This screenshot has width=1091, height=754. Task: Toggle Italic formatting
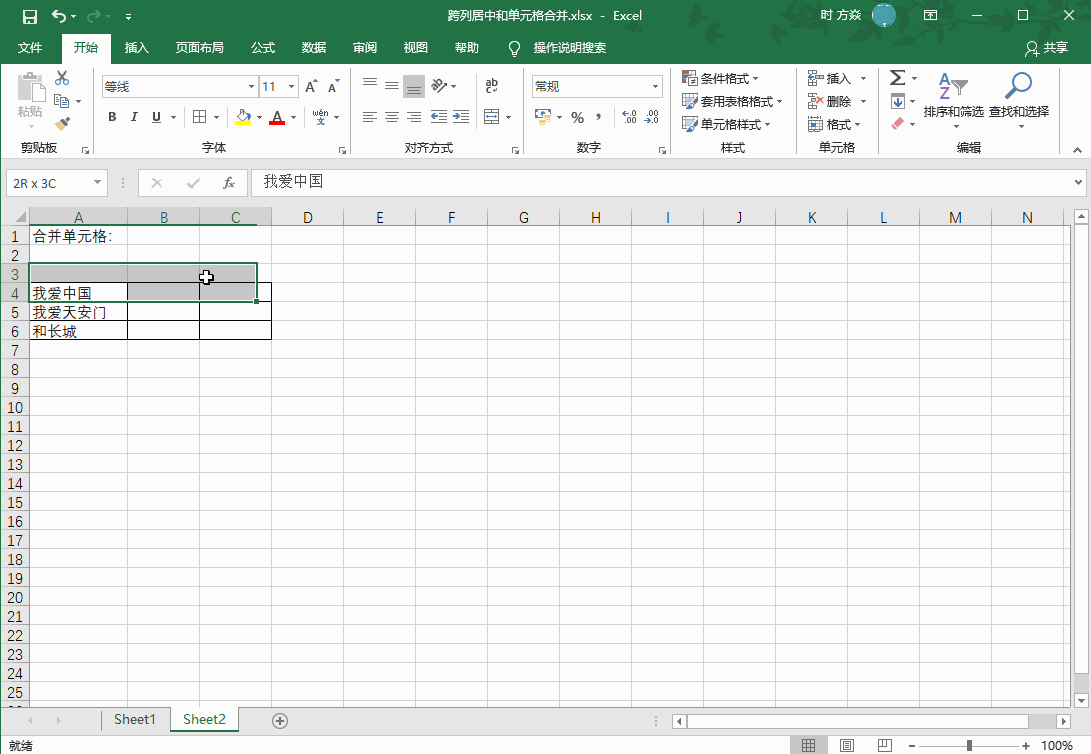134,117
